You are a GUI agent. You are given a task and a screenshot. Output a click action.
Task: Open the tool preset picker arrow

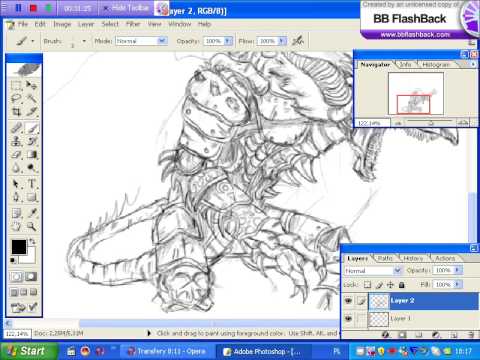[33, 41]
